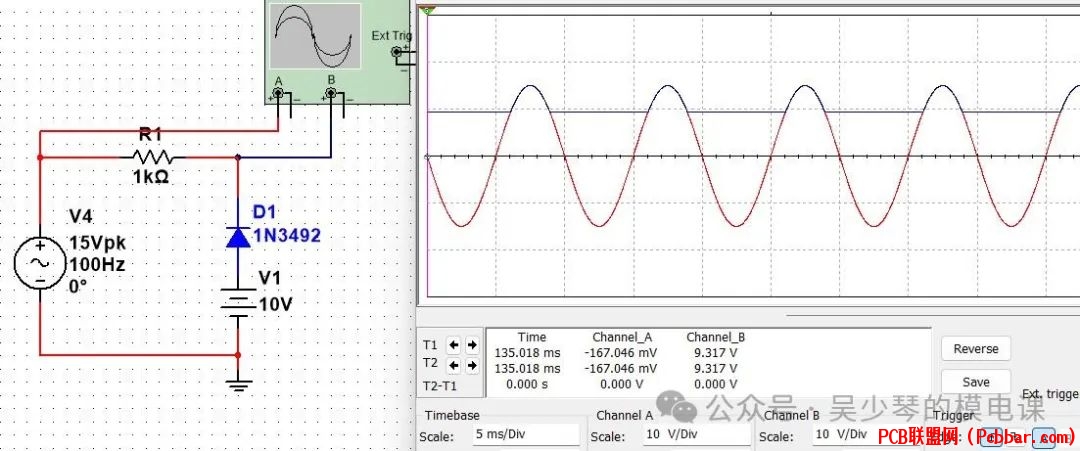Select the 15Vpk source amplitude label
The image size is (1080, 451).
[x=97, y=244]
